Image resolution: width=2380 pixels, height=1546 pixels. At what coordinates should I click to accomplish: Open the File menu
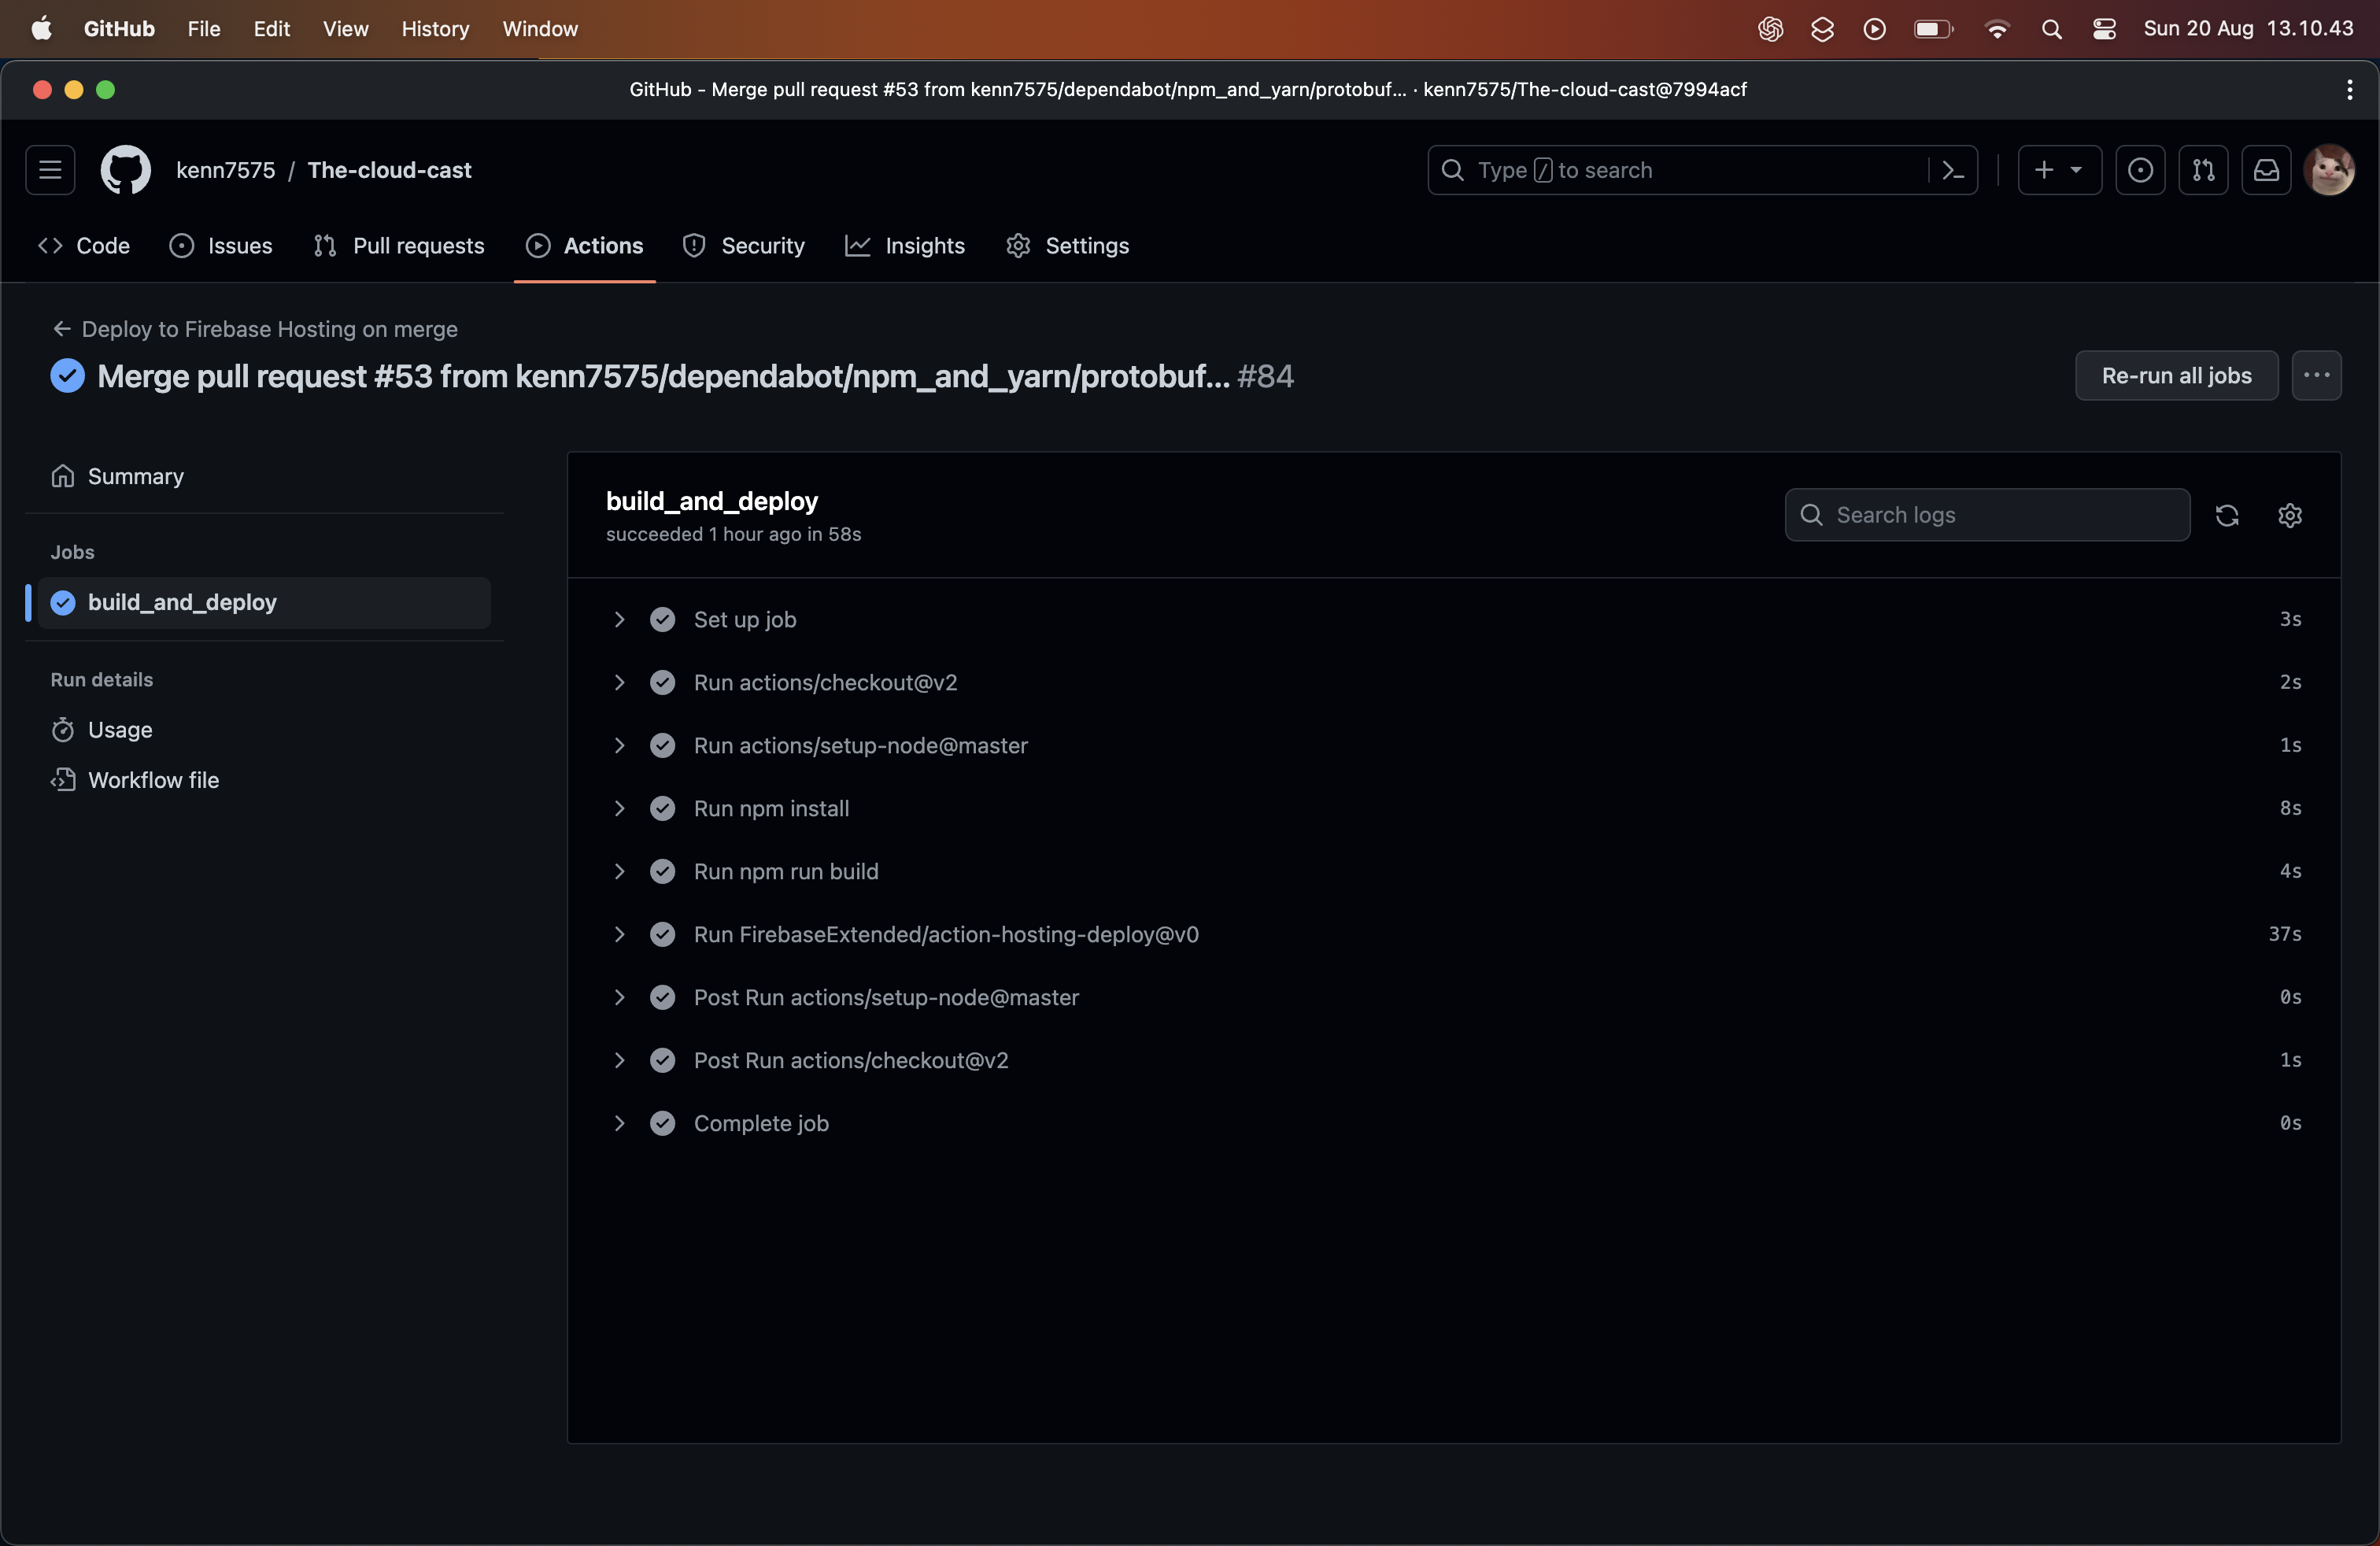[204, 29]
